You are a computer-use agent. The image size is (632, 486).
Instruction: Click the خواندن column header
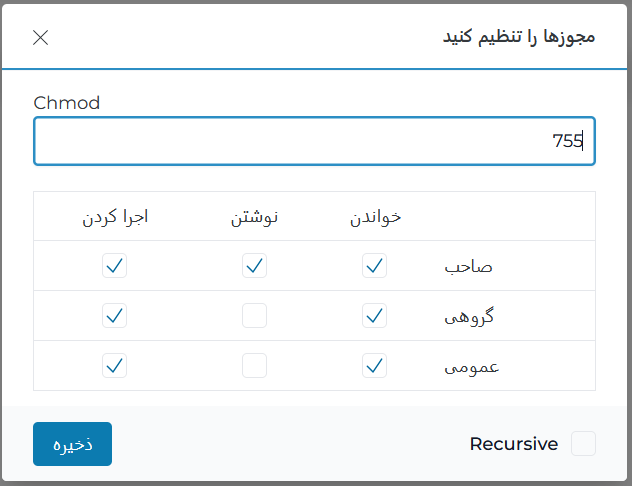coord(375,217)
